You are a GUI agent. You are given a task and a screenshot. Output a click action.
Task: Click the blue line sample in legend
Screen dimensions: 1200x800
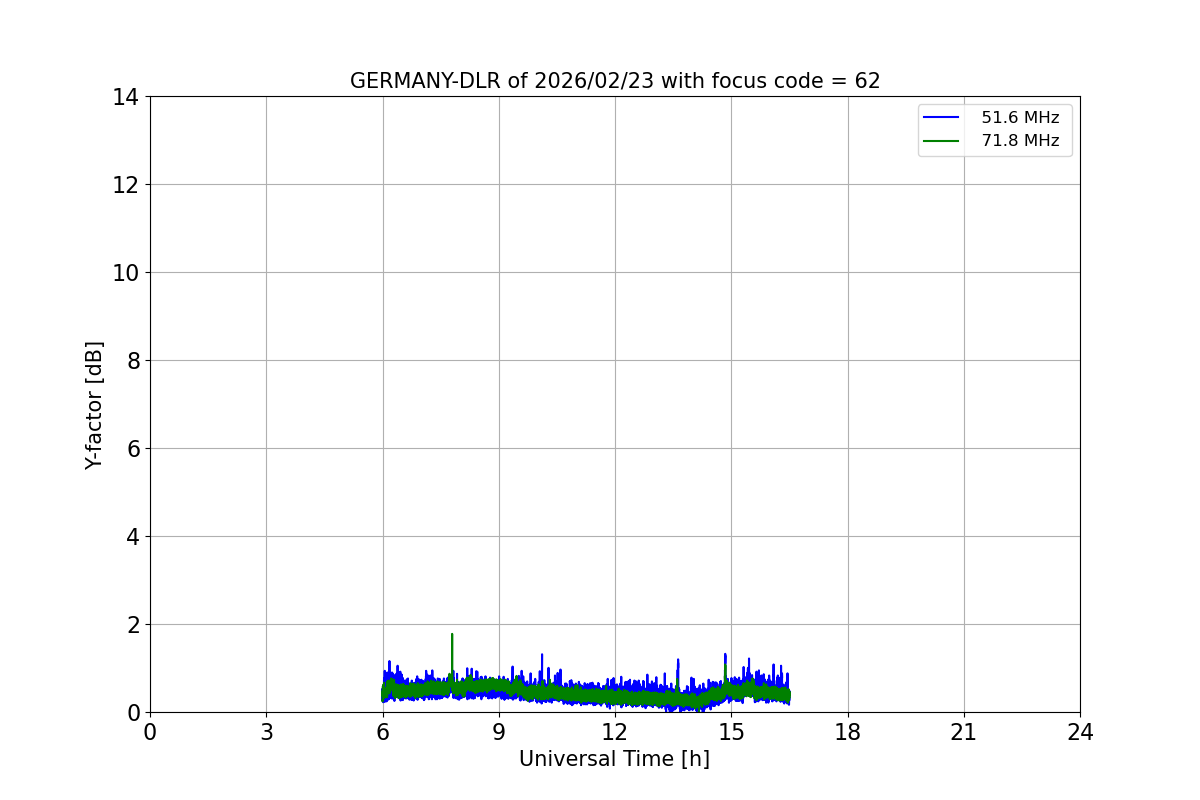[x=941, y=118]
